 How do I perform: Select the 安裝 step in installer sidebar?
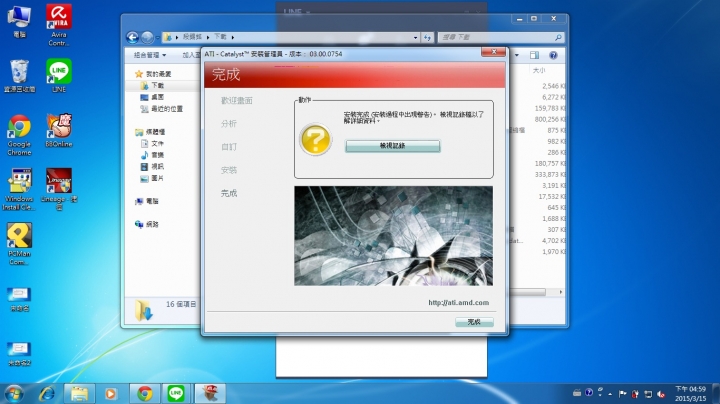click(x=229, y=170)
